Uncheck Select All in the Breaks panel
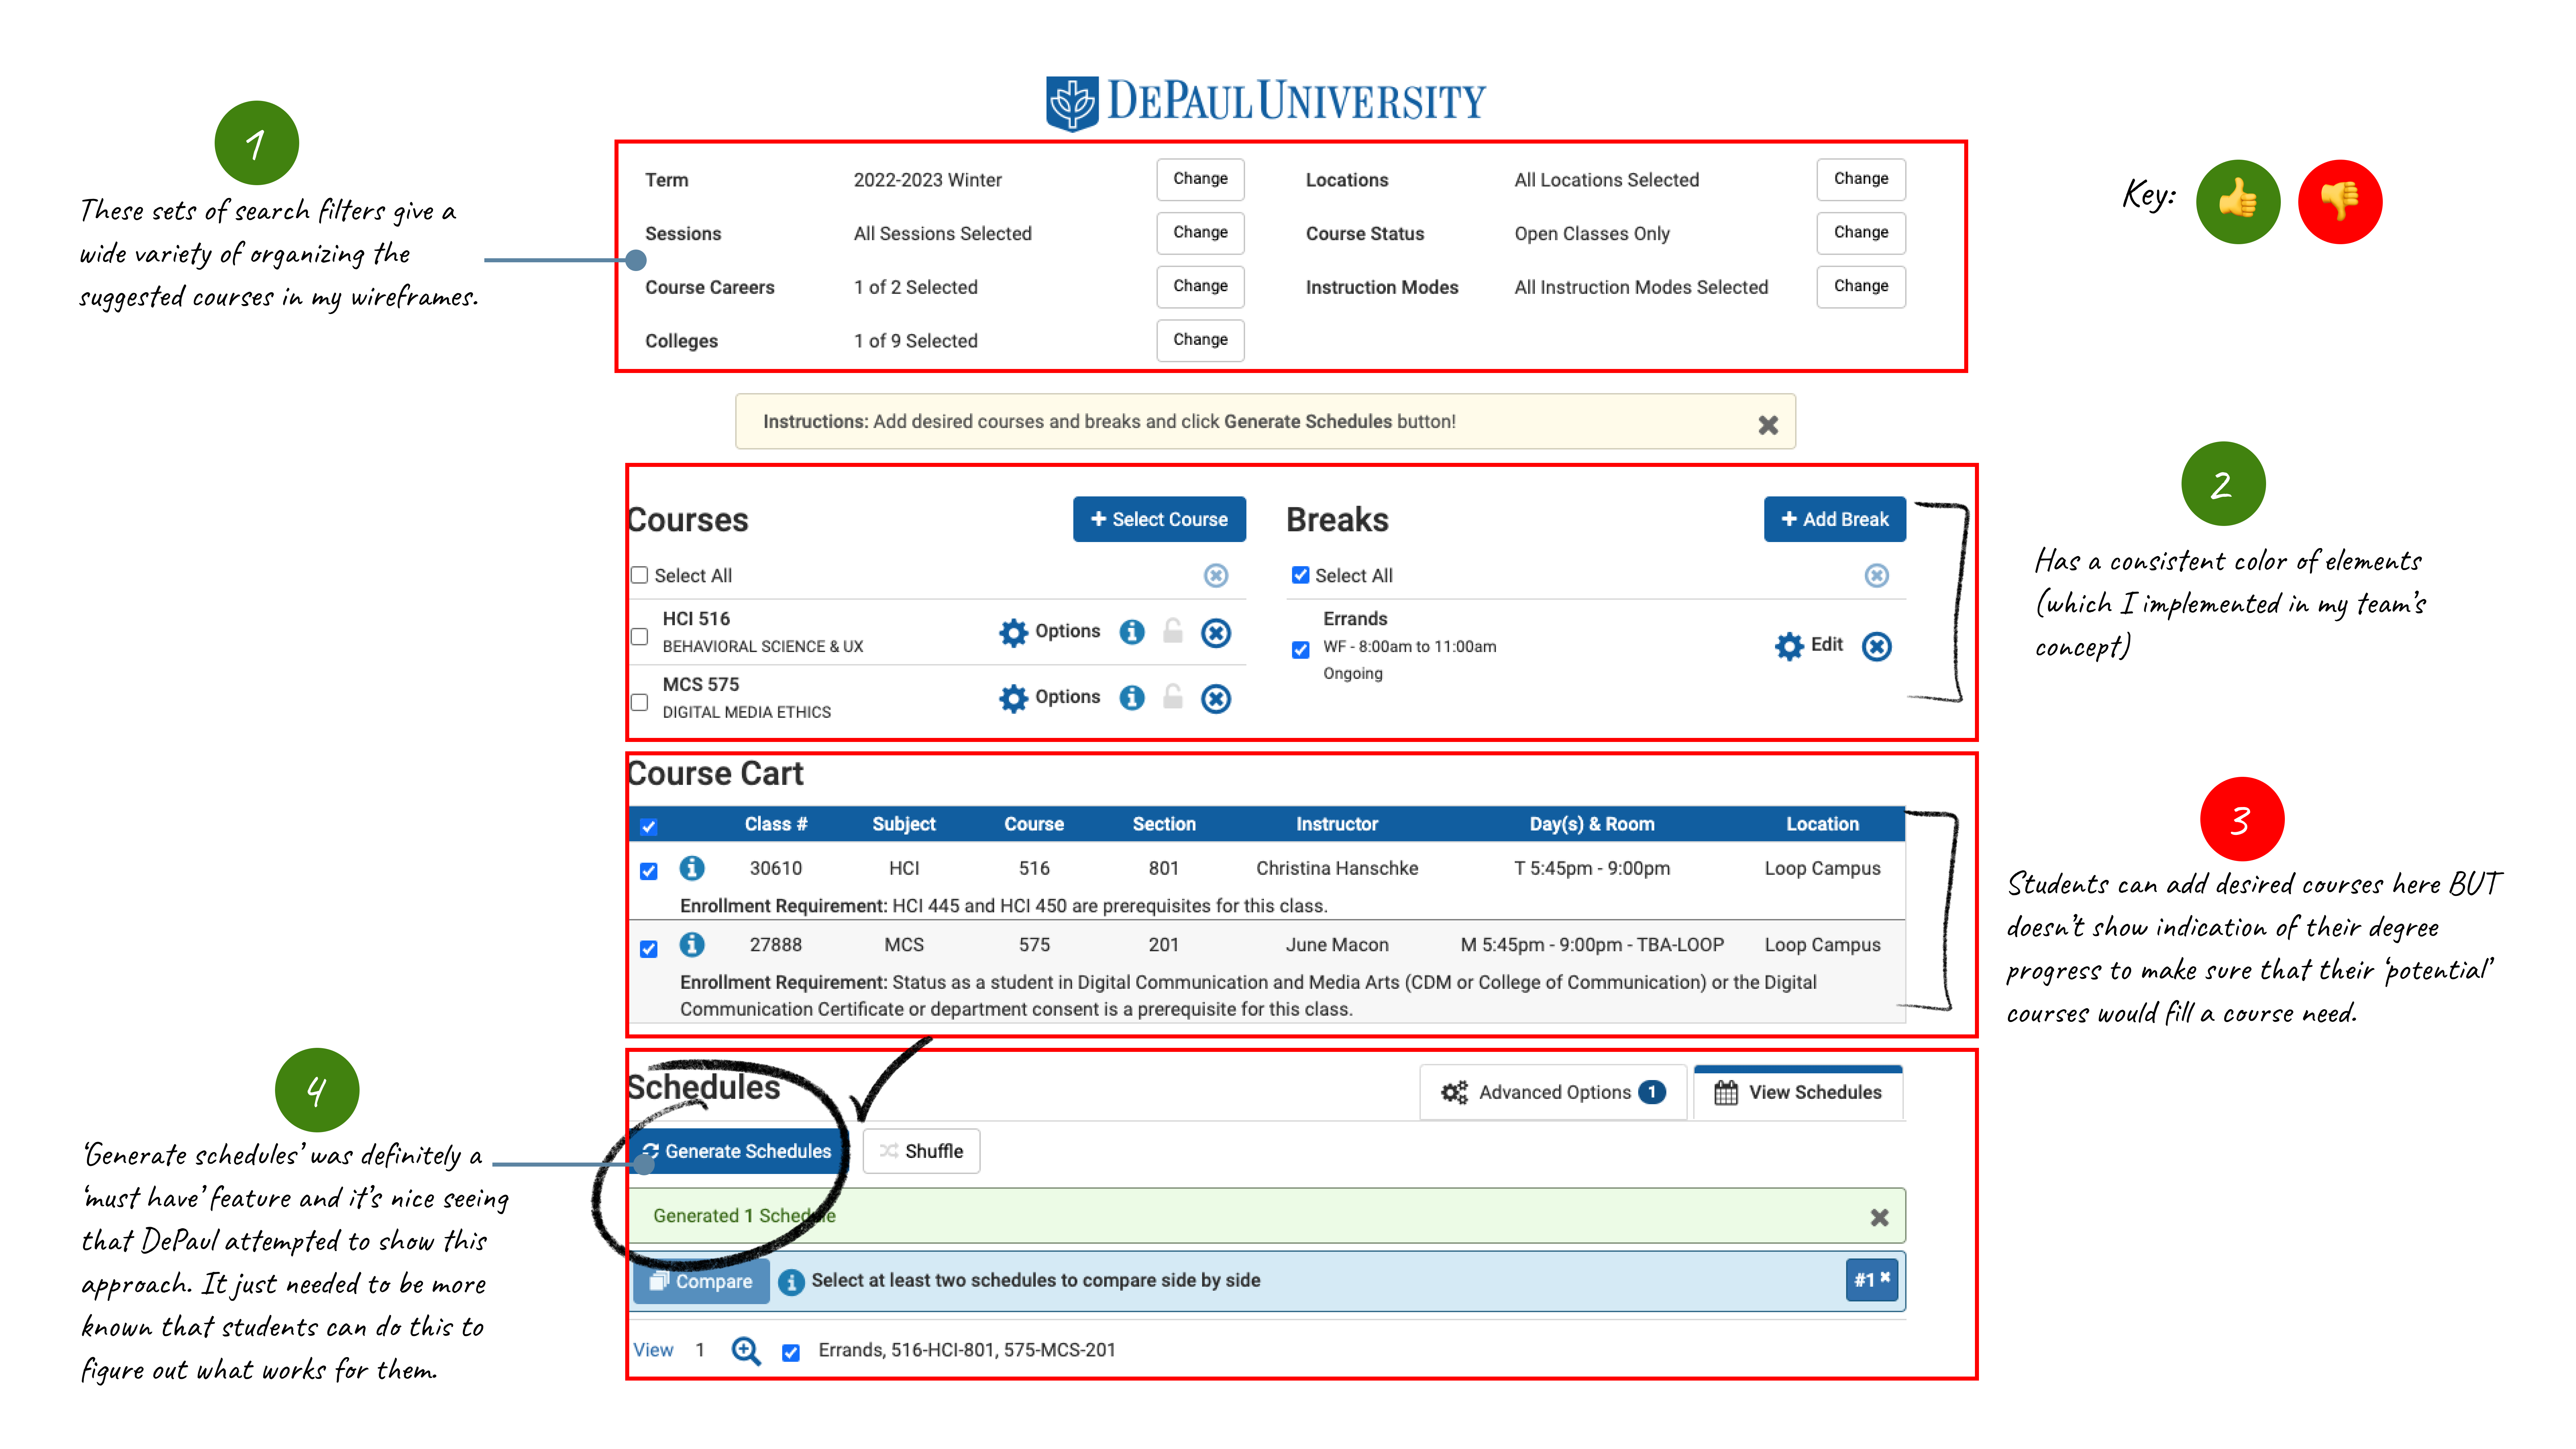 tap(1301, 575)
